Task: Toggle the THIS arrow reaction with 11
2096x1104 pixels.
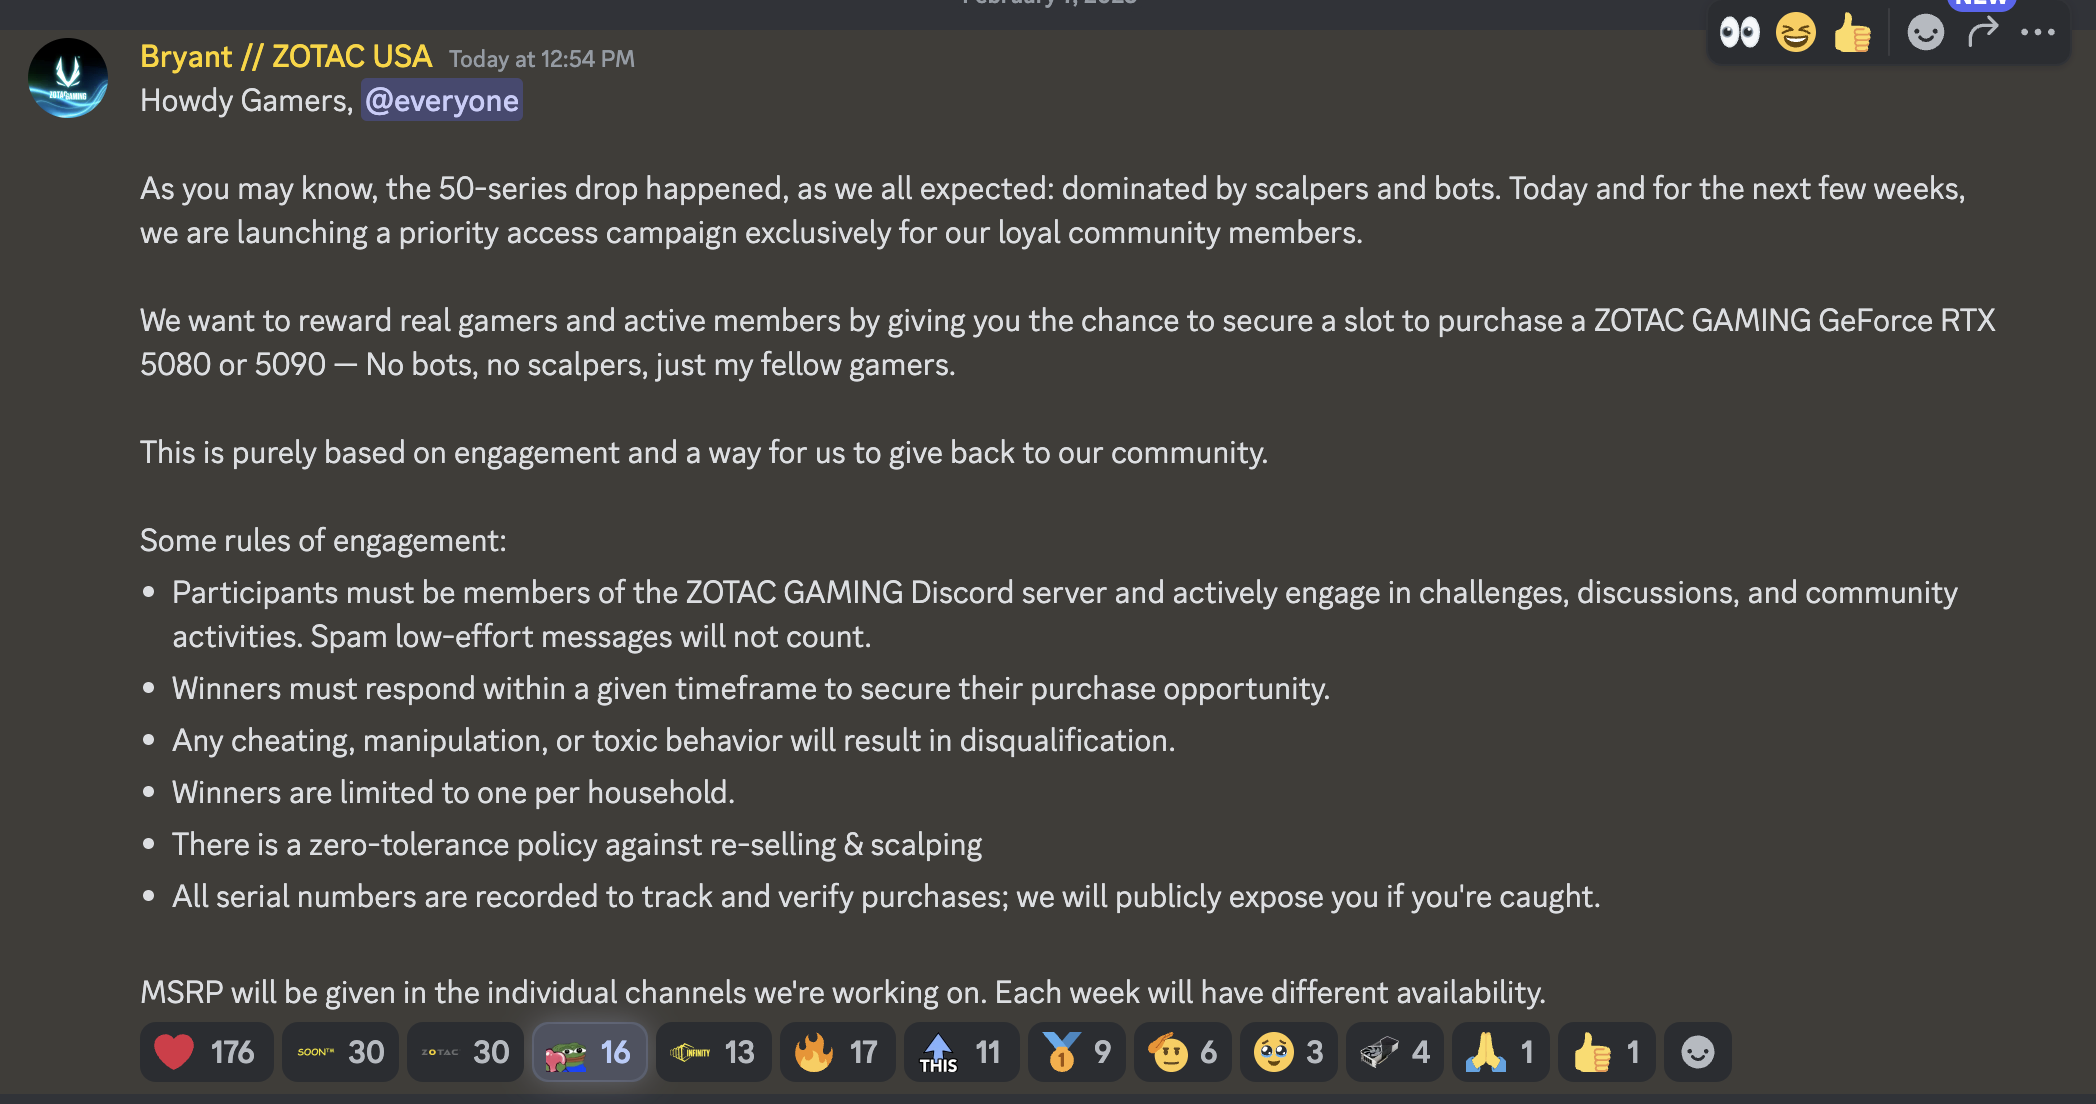Action: (961, 1052)
